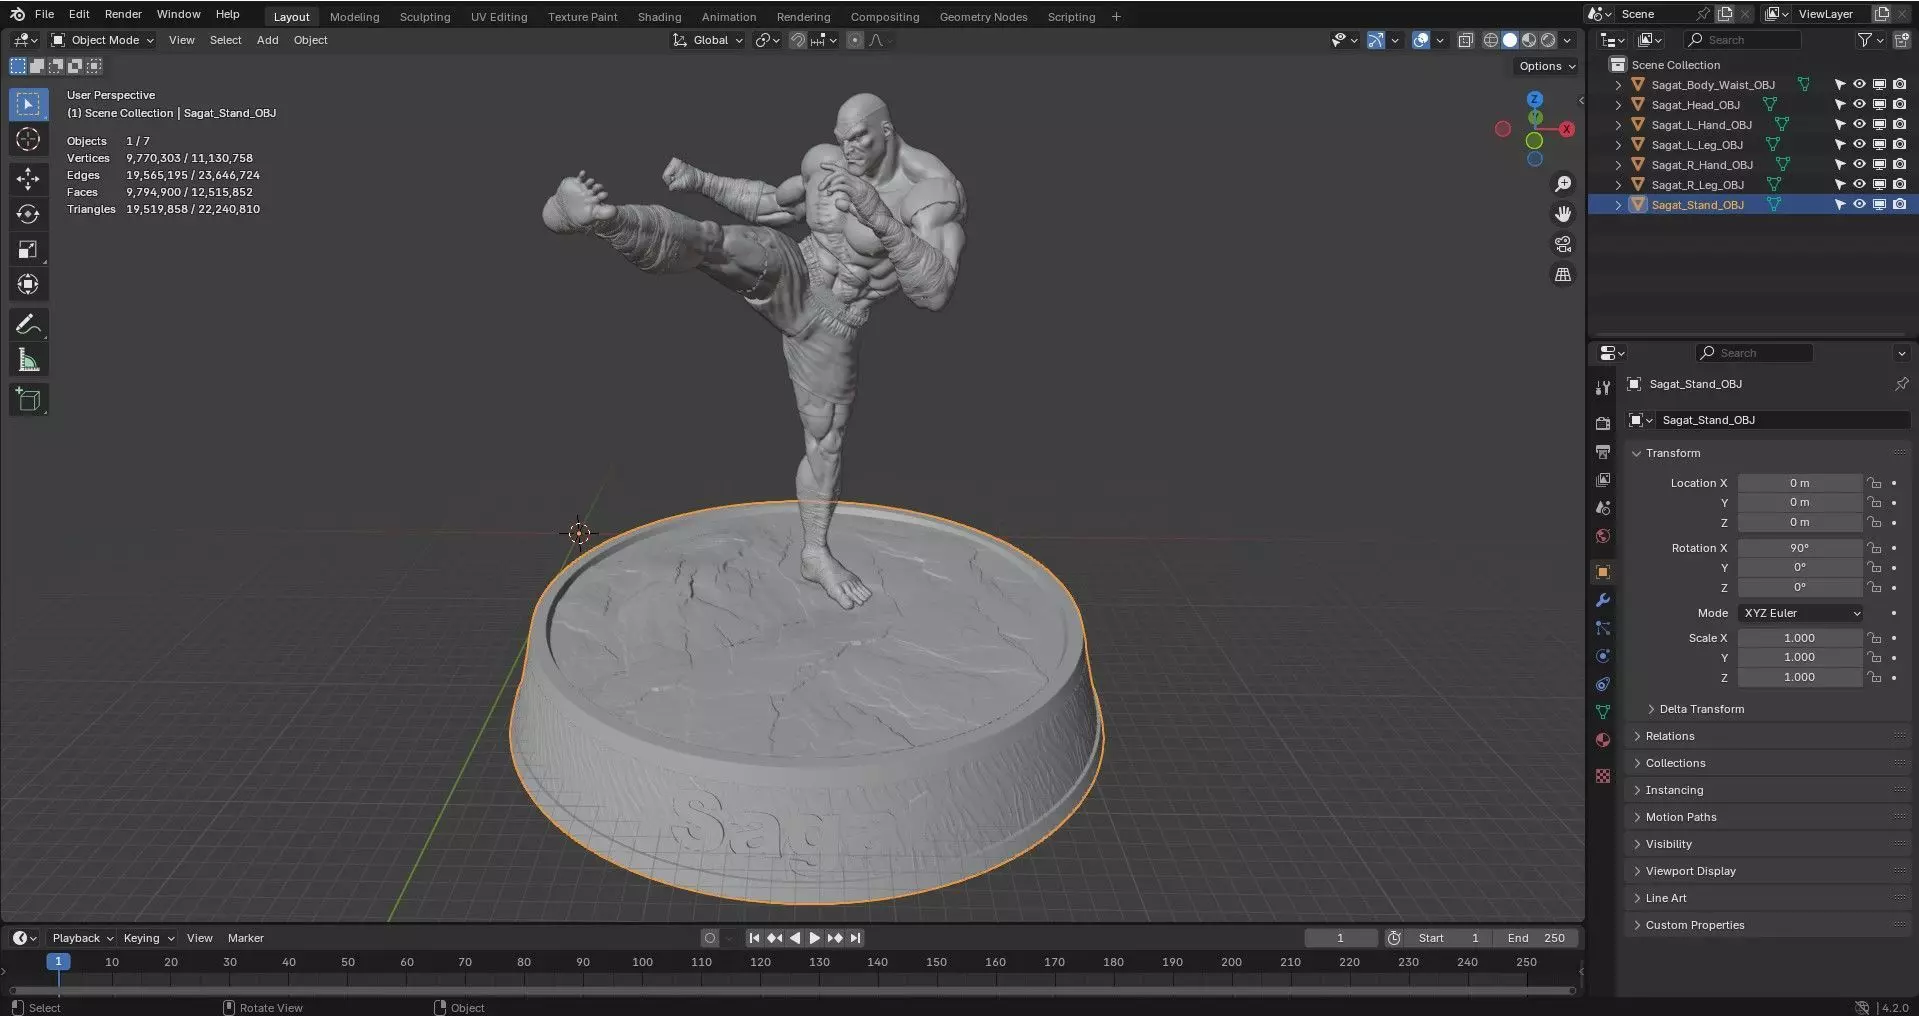Select the Measure tool
This screenshot has width=1919, height=1016.
(28, 360)
